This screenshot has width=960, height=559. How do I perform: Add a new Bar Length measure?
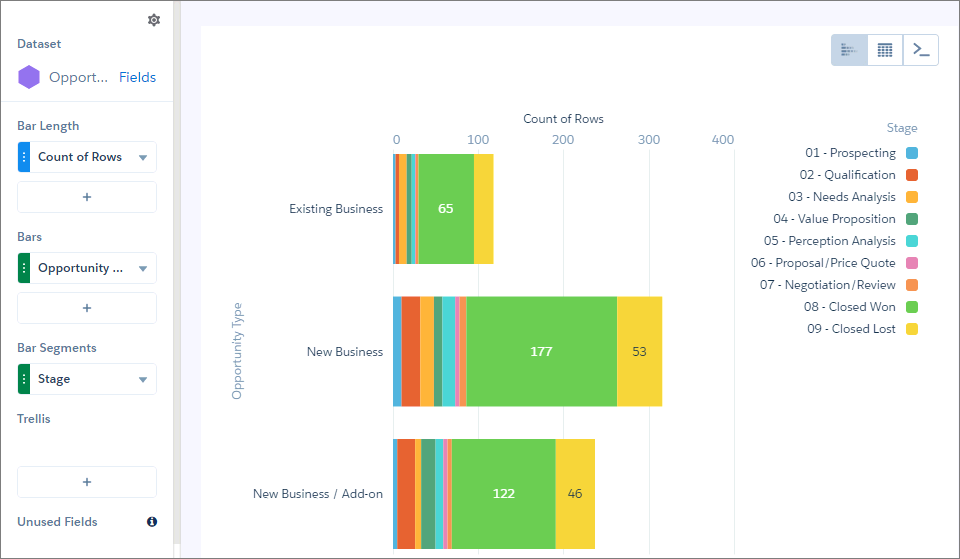87,197
